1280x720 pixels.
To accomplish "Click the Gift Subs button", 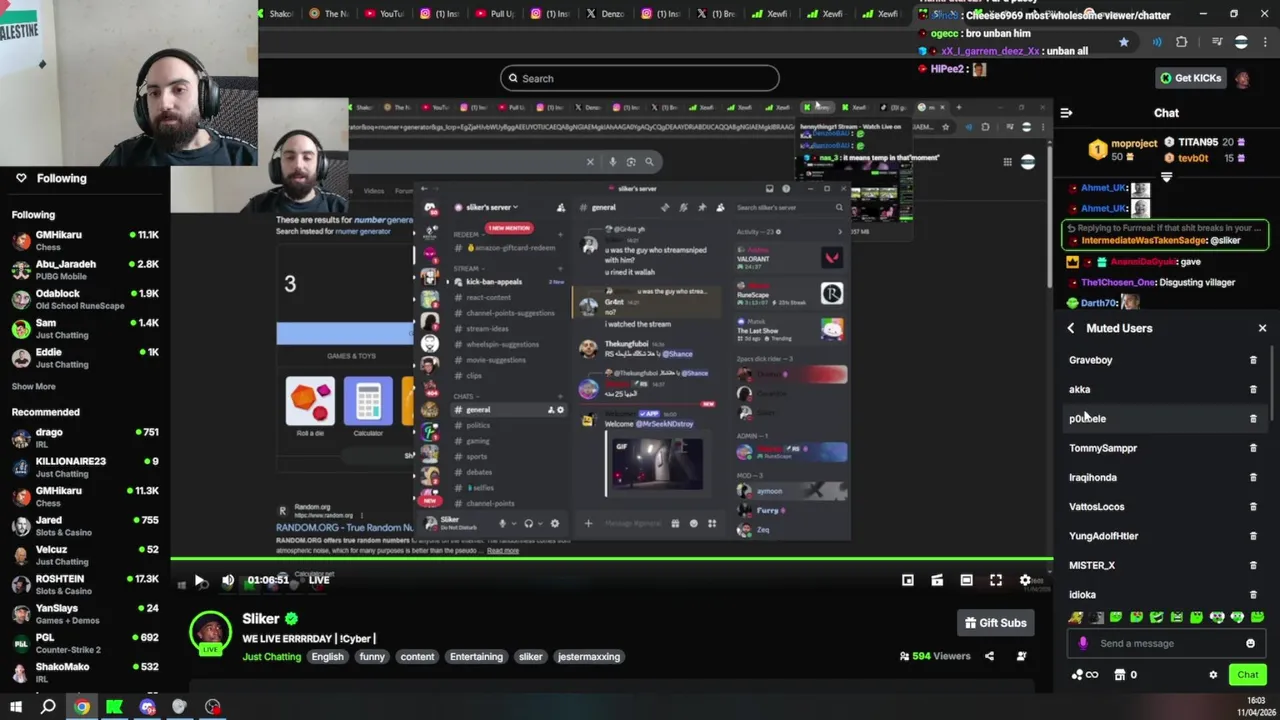I will pyautogui.click(x=995, y=623).
